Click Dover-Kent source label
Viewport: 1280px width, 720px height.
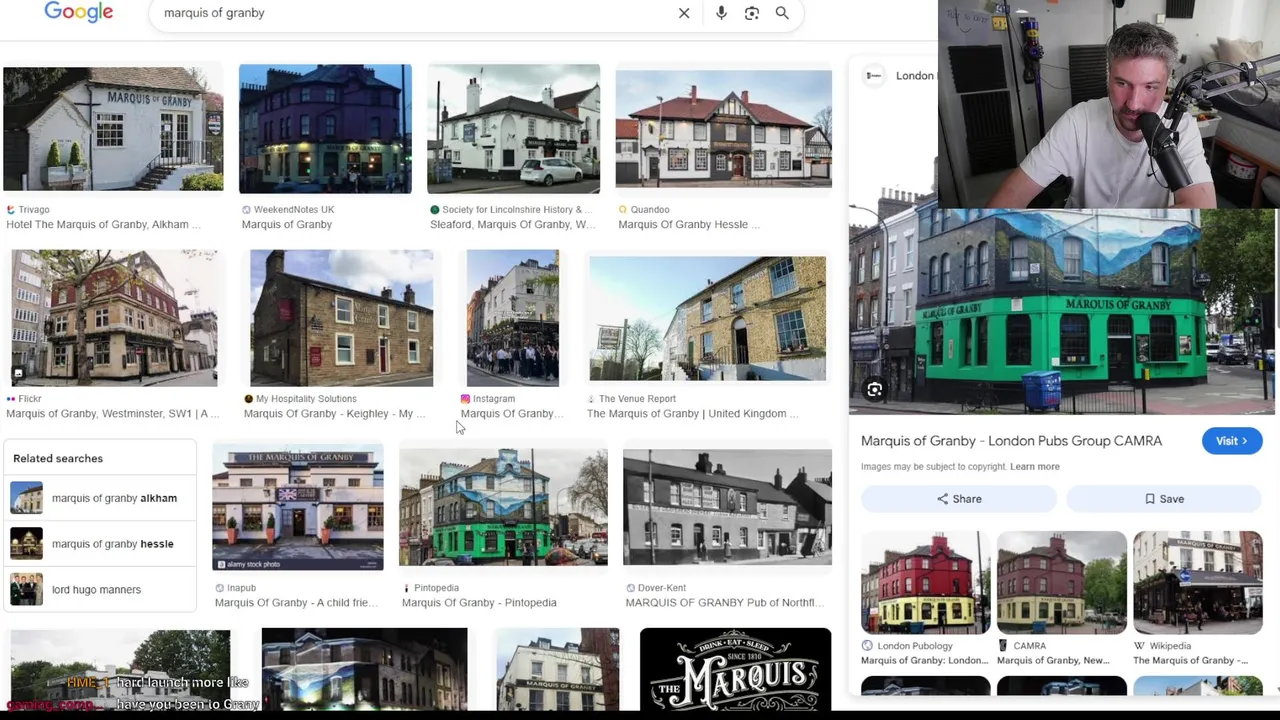[662, 588]
